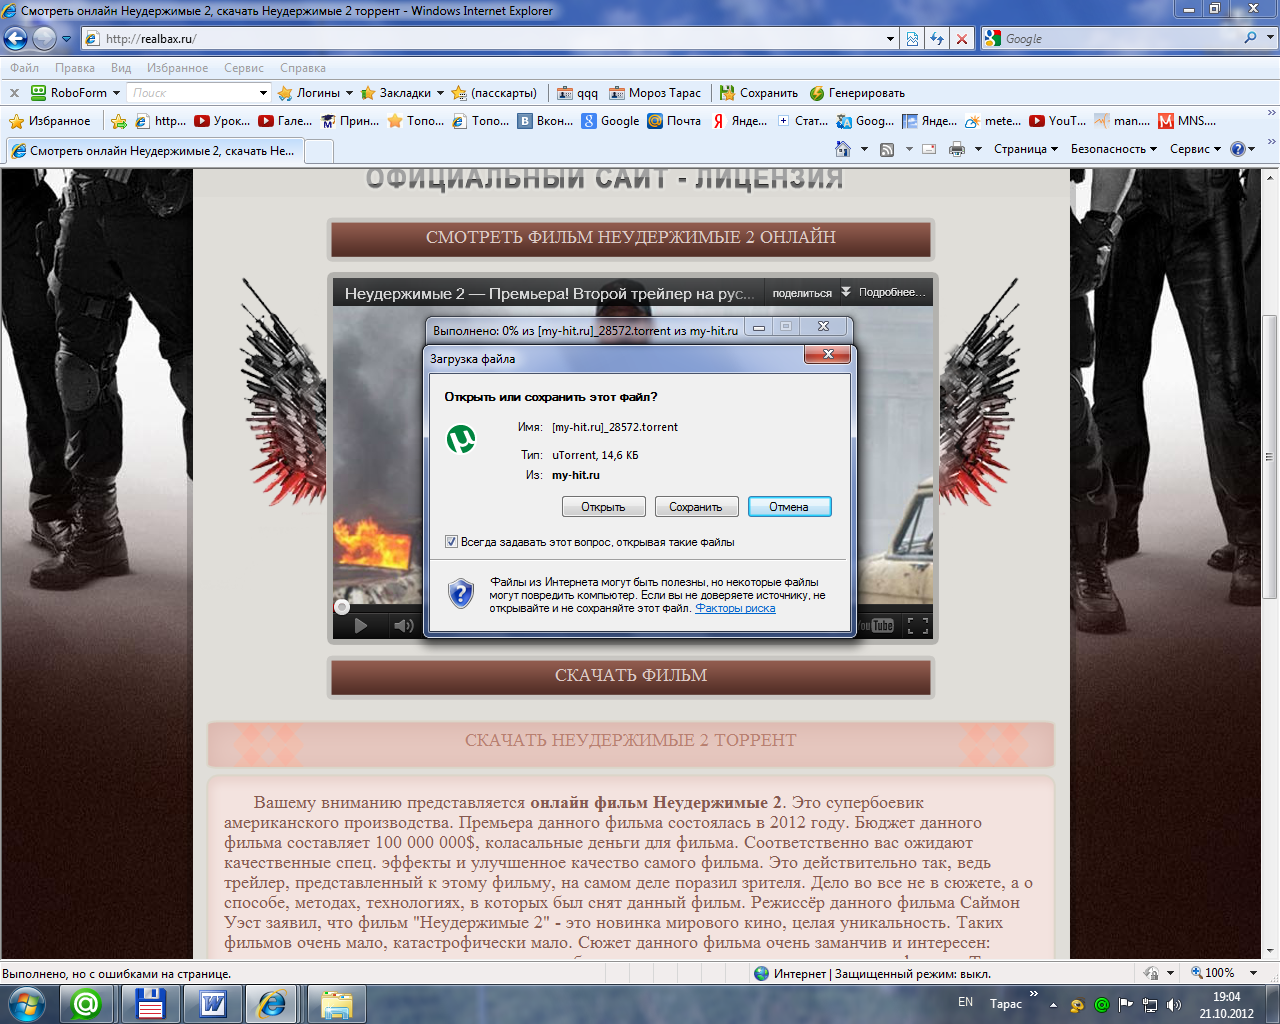
Task: Go back with the browser Back arrow
Action: (x=16, y=39)
